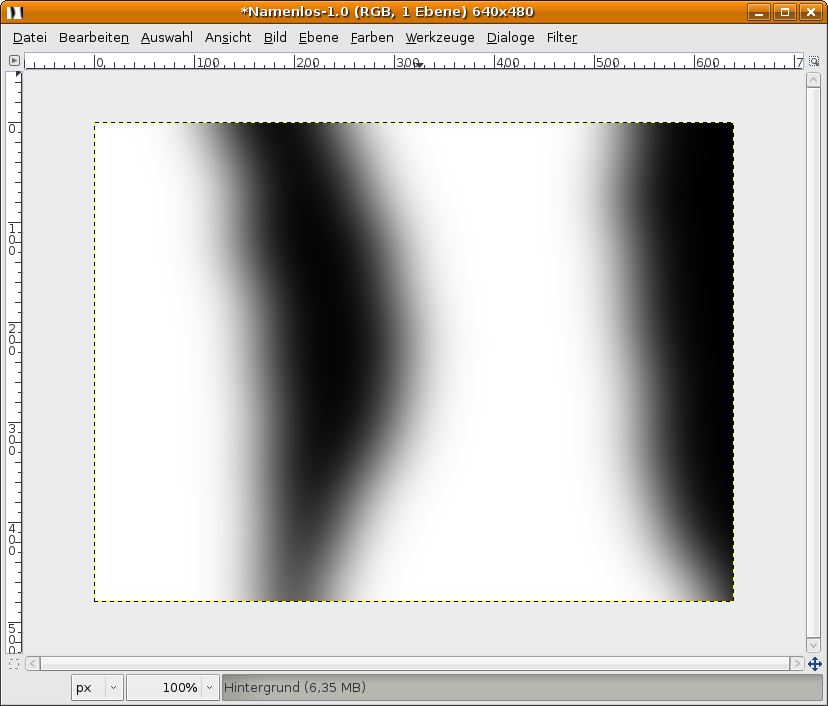
Task: Open the px unit dropdown
Action: pos(97,688)
